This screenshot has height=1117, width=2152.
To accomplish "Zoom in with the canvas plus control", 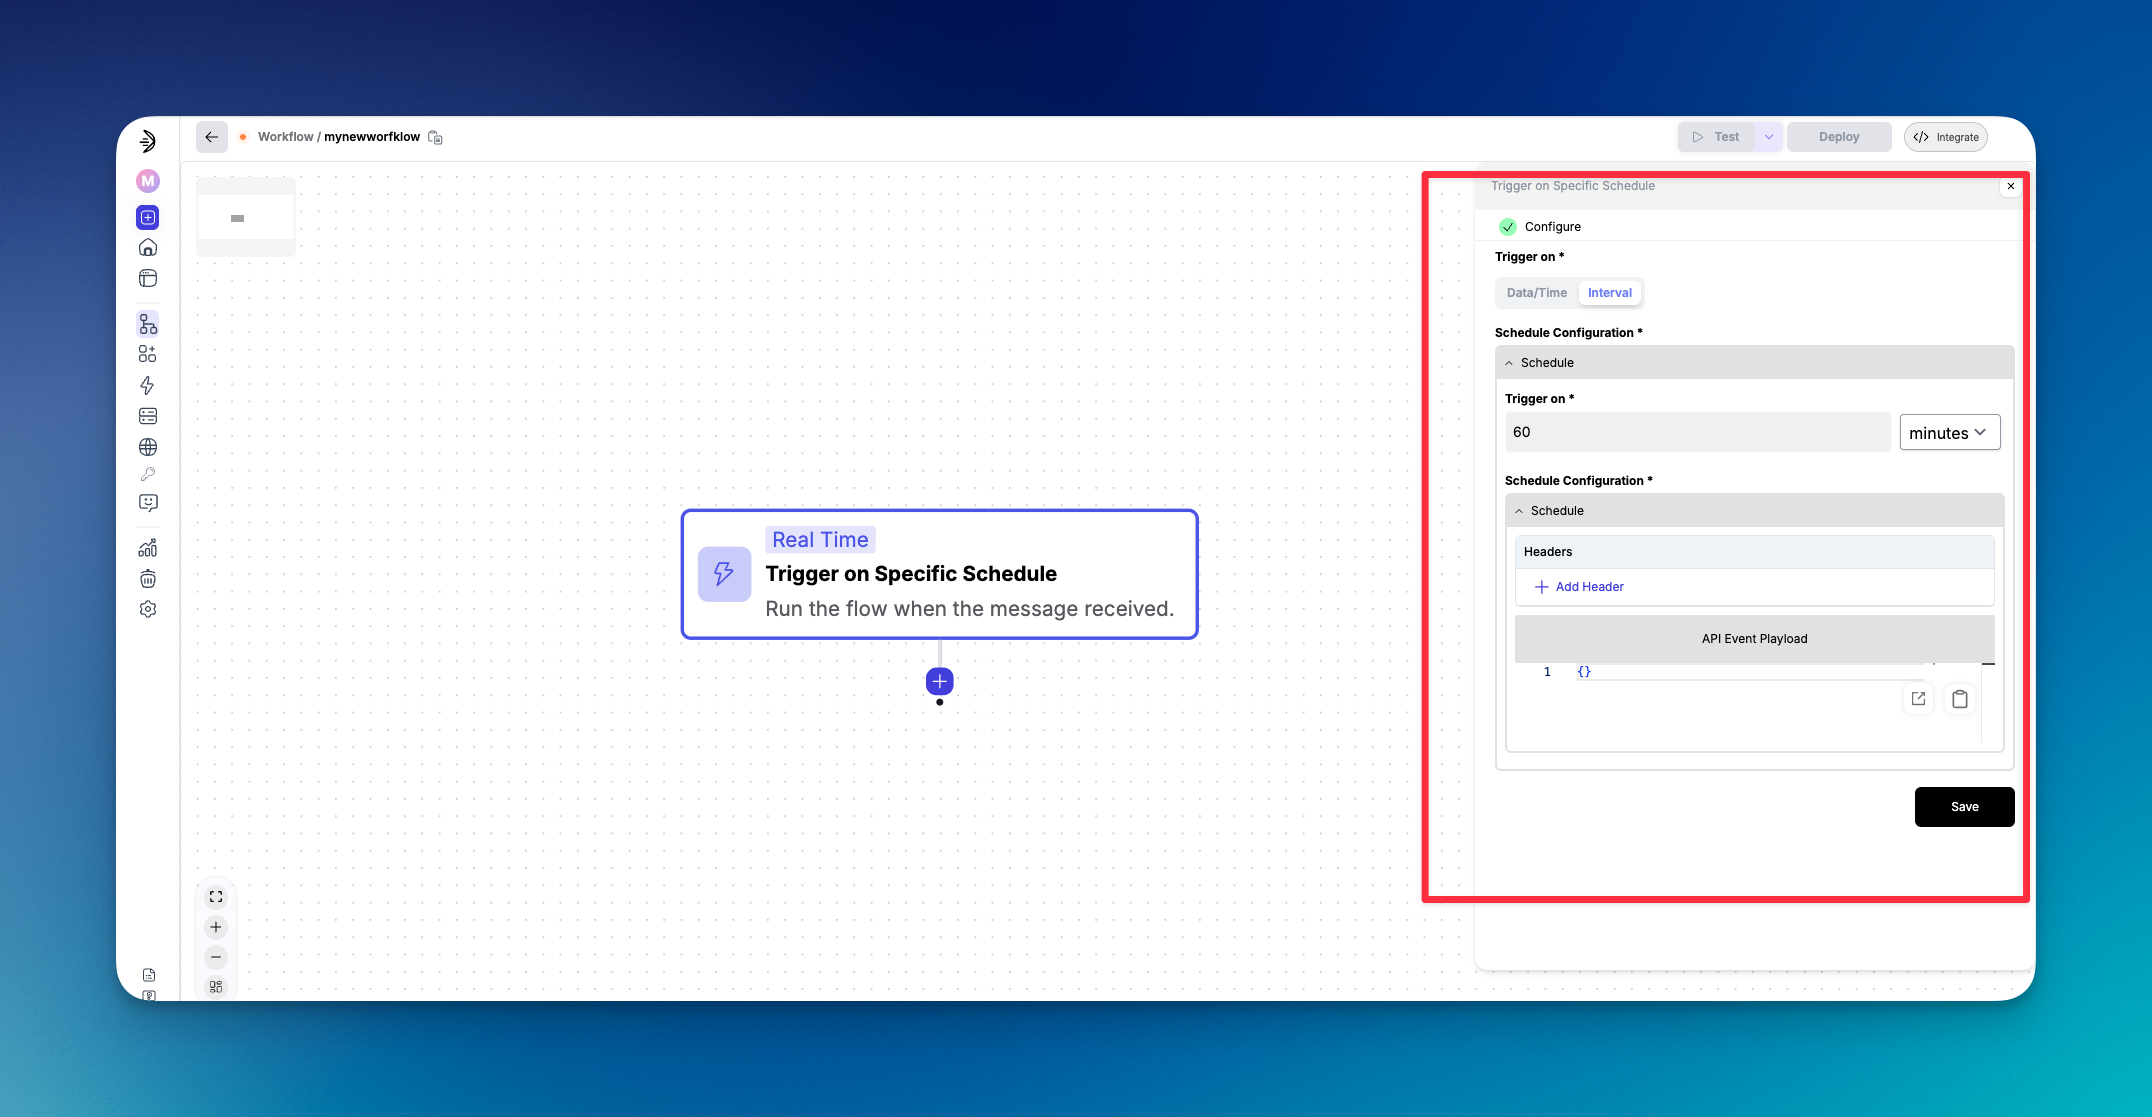I will point(216,927).
